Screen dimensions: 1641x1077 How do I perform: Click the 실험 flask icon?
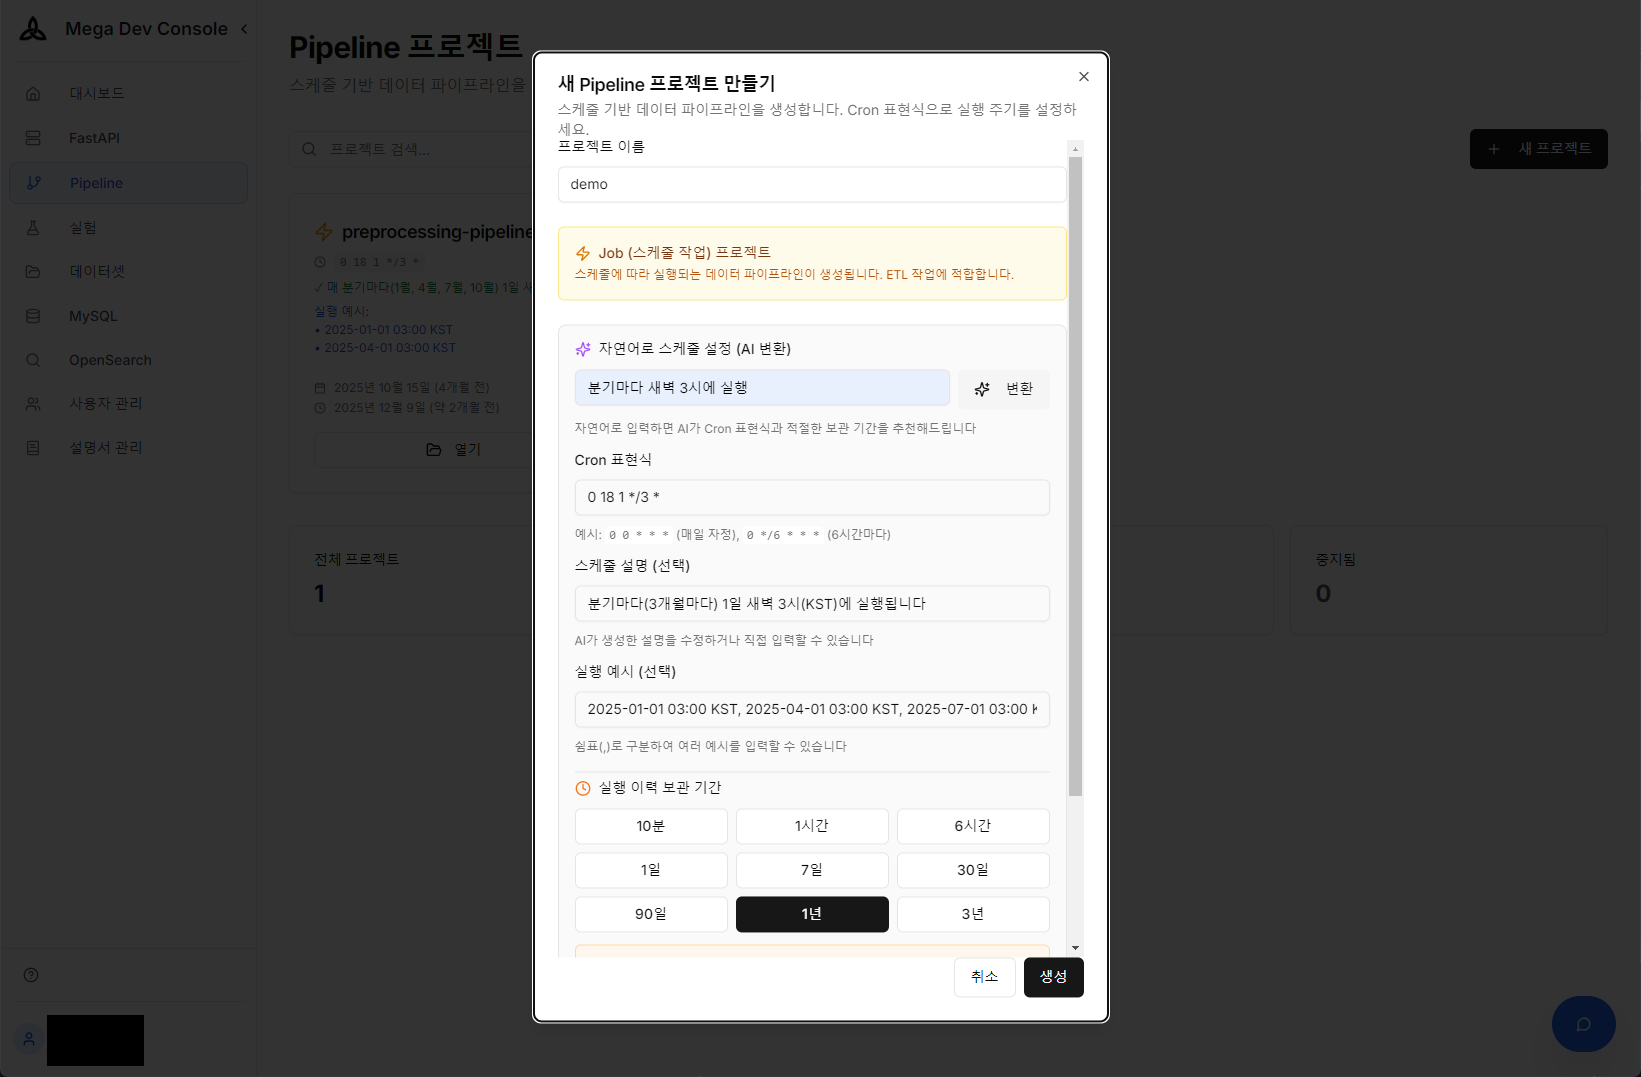coord(33,227)
